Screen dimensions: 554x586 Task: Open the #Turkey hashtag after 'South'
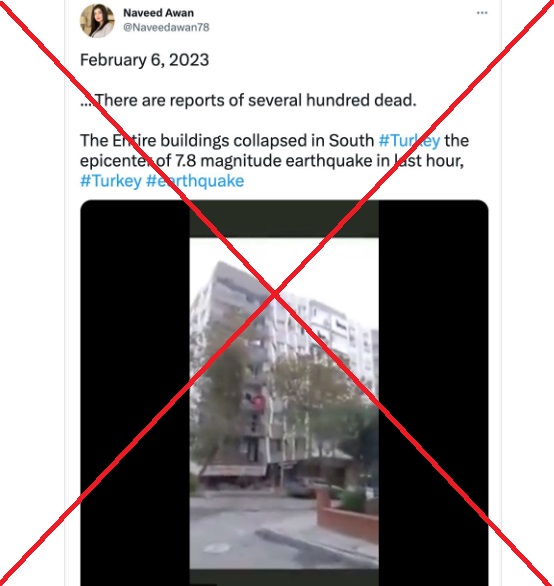(409, 141)
